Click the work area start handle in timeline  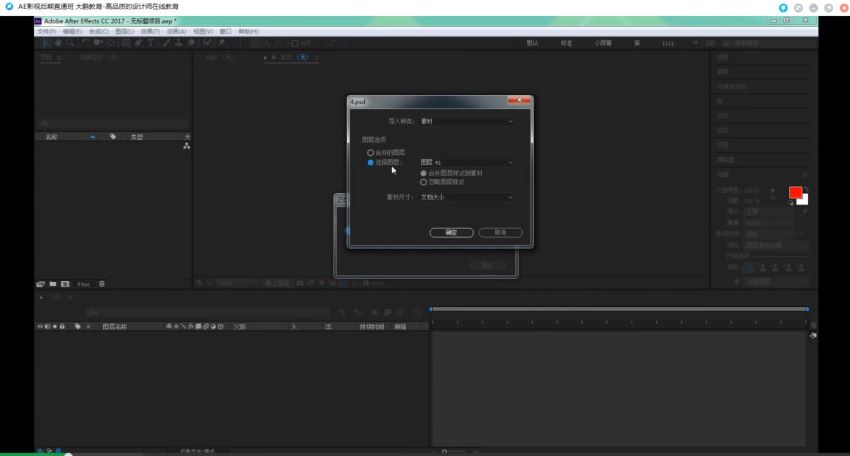coord(431,309)
